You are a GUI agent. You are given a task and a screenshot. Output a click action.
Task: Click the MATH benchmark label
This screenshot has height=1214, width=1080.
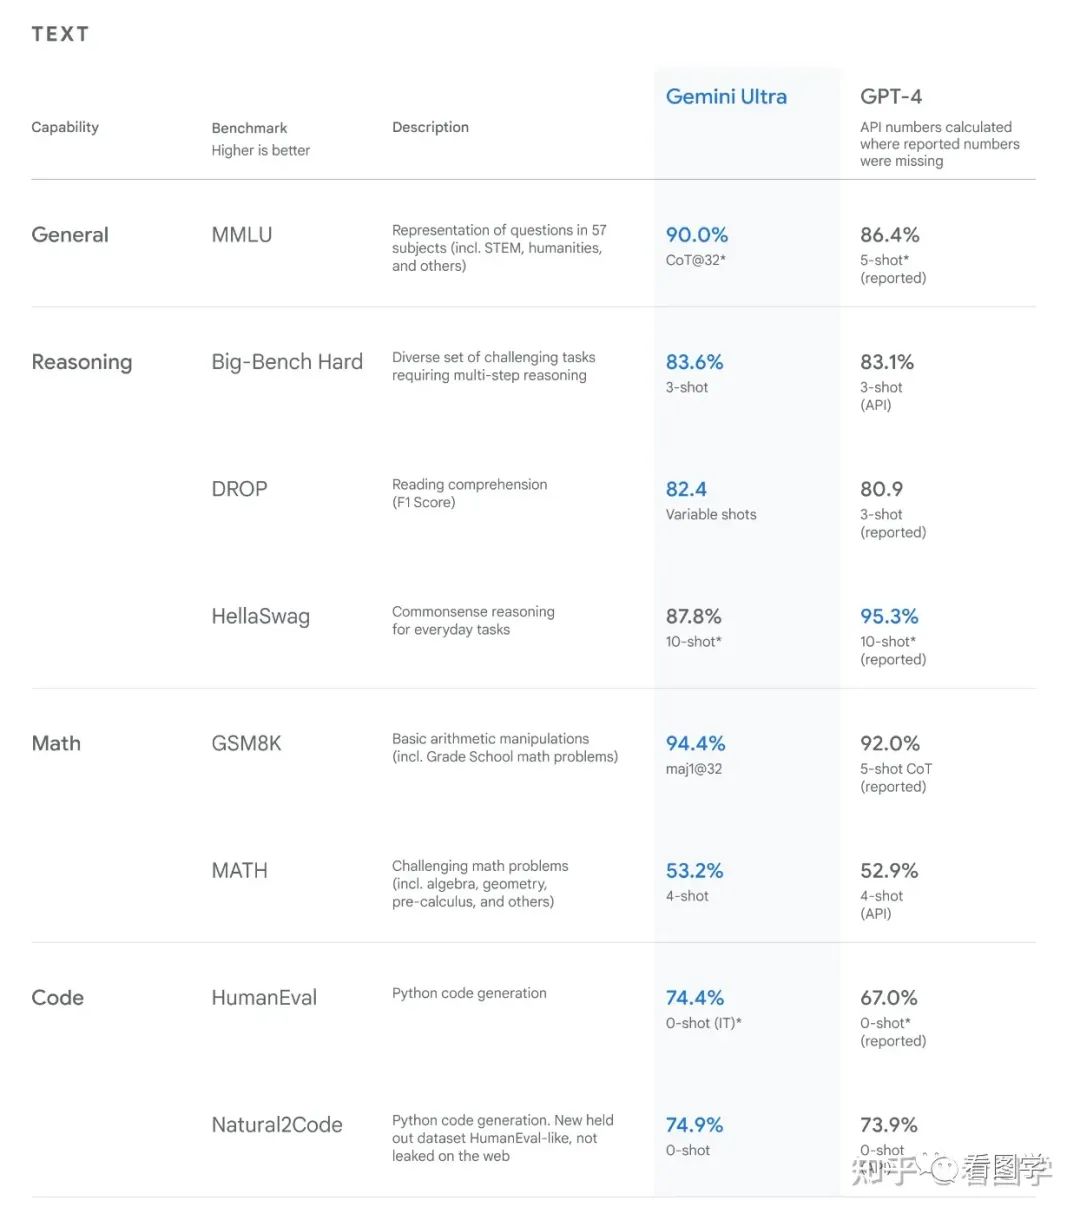pos(240,870)
